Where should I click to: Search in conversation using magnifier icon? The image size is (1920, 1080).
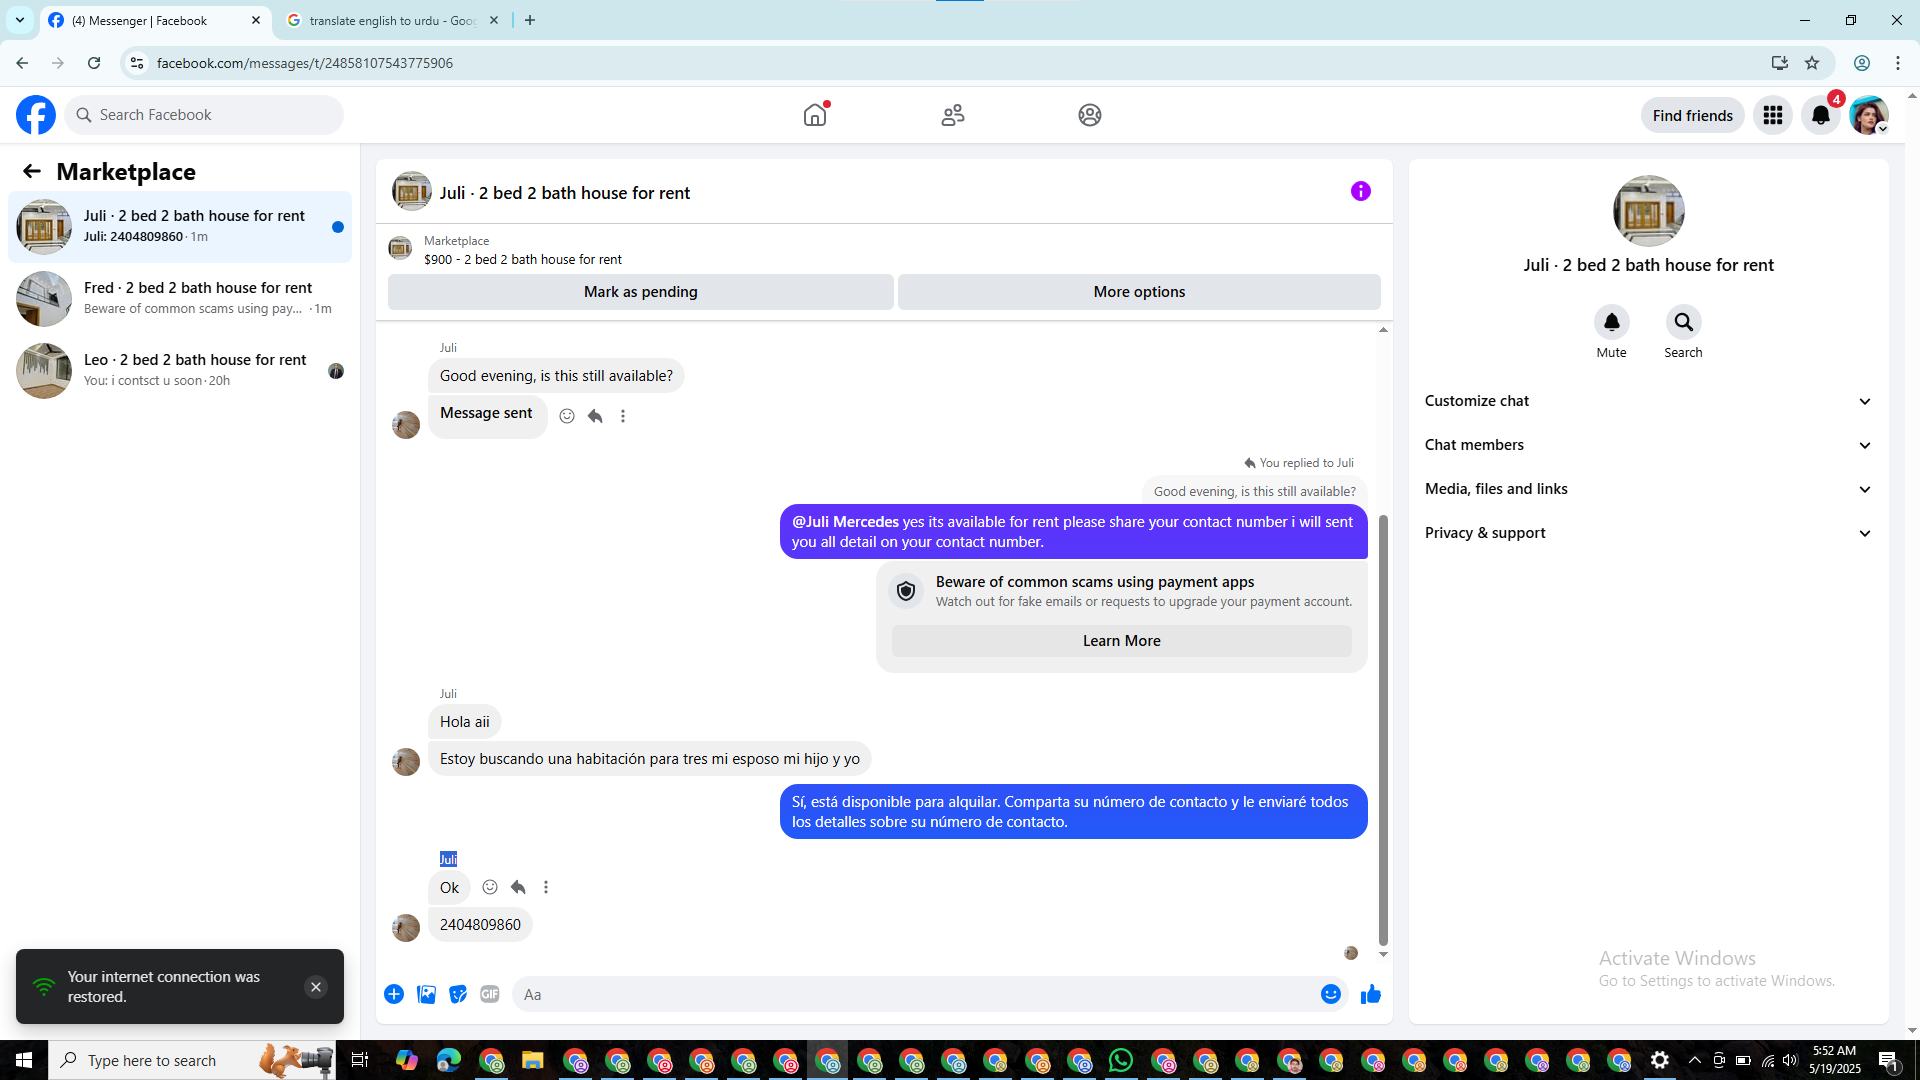click(1684, 322)
